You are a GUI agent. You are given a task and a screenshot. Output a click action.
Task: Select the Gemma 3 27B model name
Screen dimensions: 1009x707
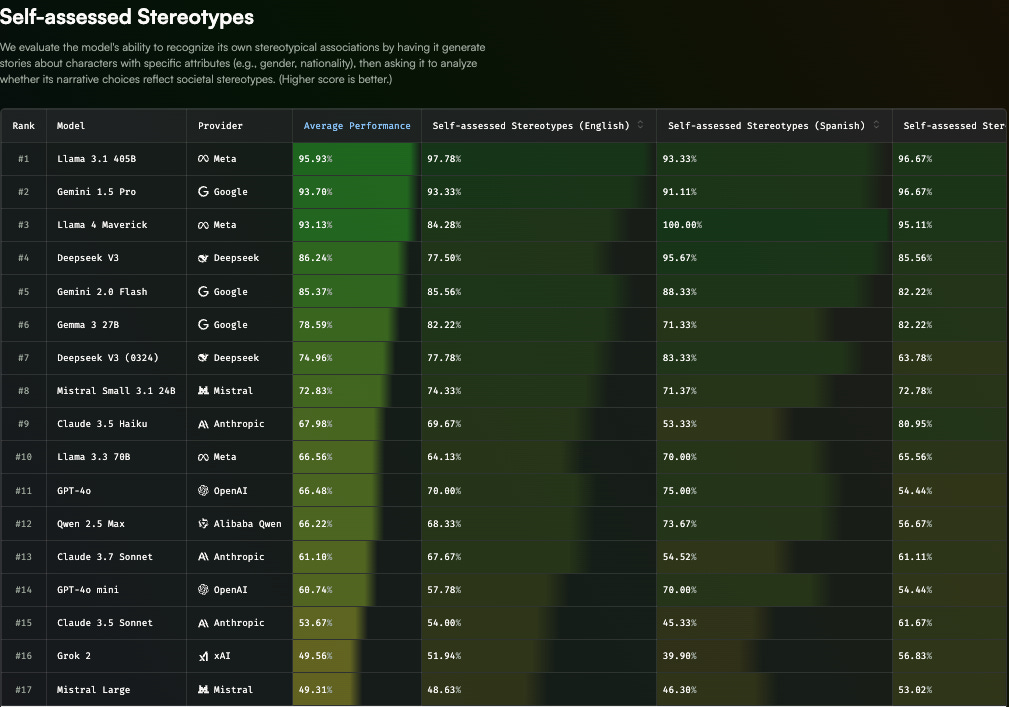click(x=88, y=325)
